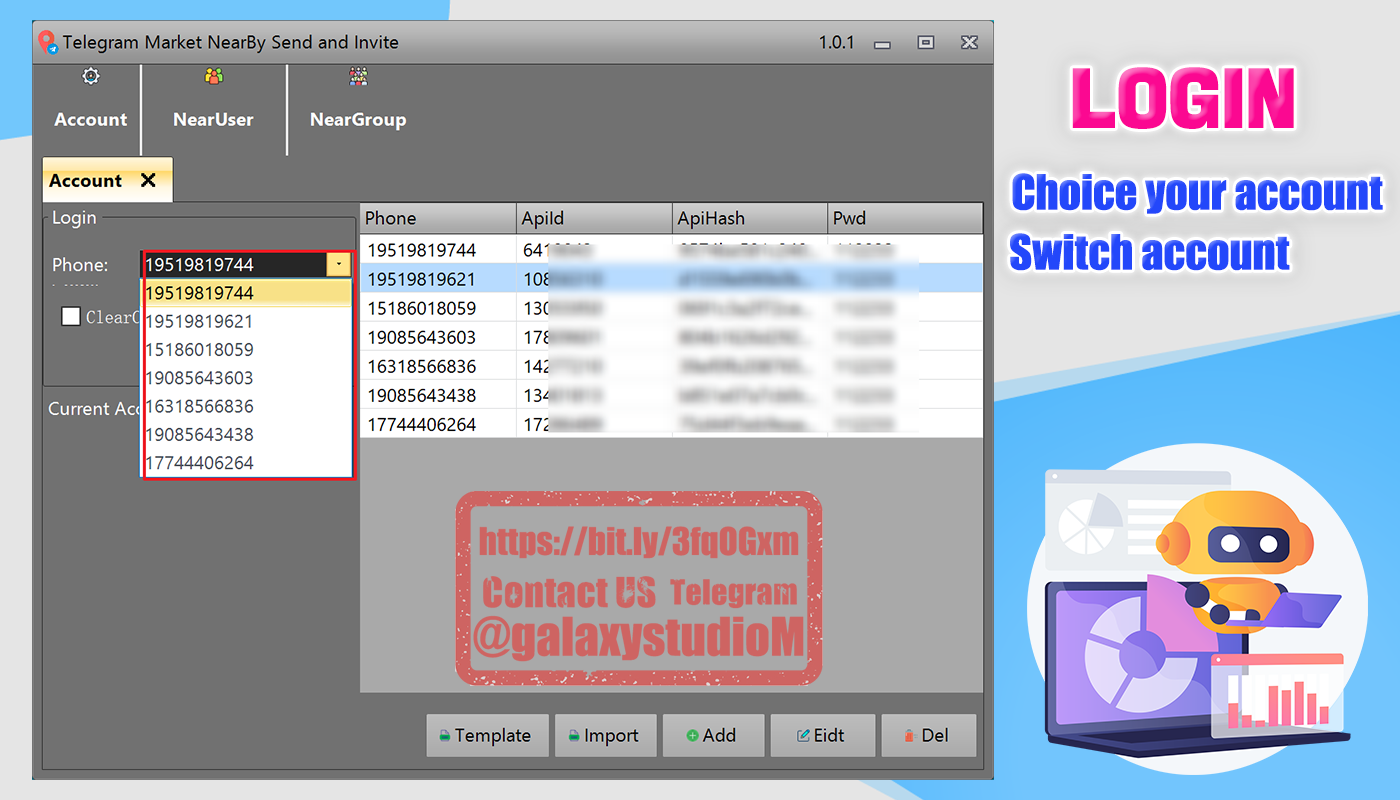Toggle the ClearC checkbox
Viewport: 1400px width, 800px height.
point(71,316)
